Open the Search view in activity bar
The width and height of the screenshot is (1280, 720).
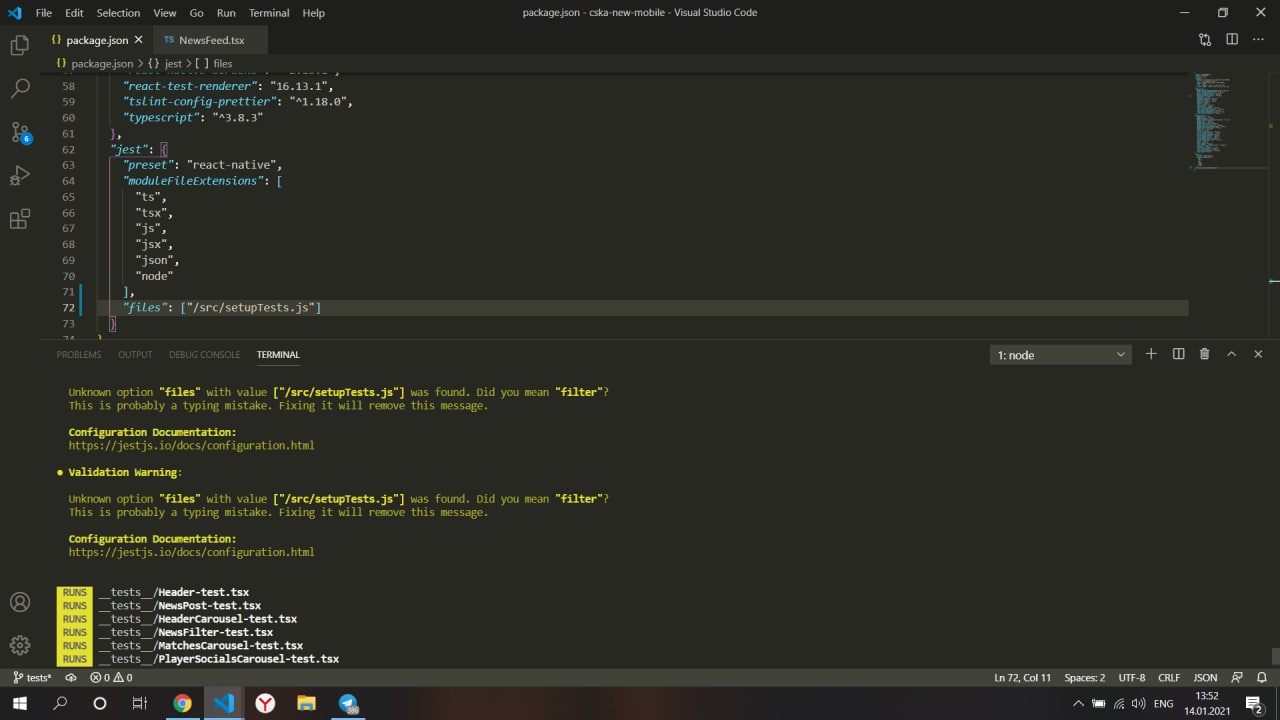(19, 88)
